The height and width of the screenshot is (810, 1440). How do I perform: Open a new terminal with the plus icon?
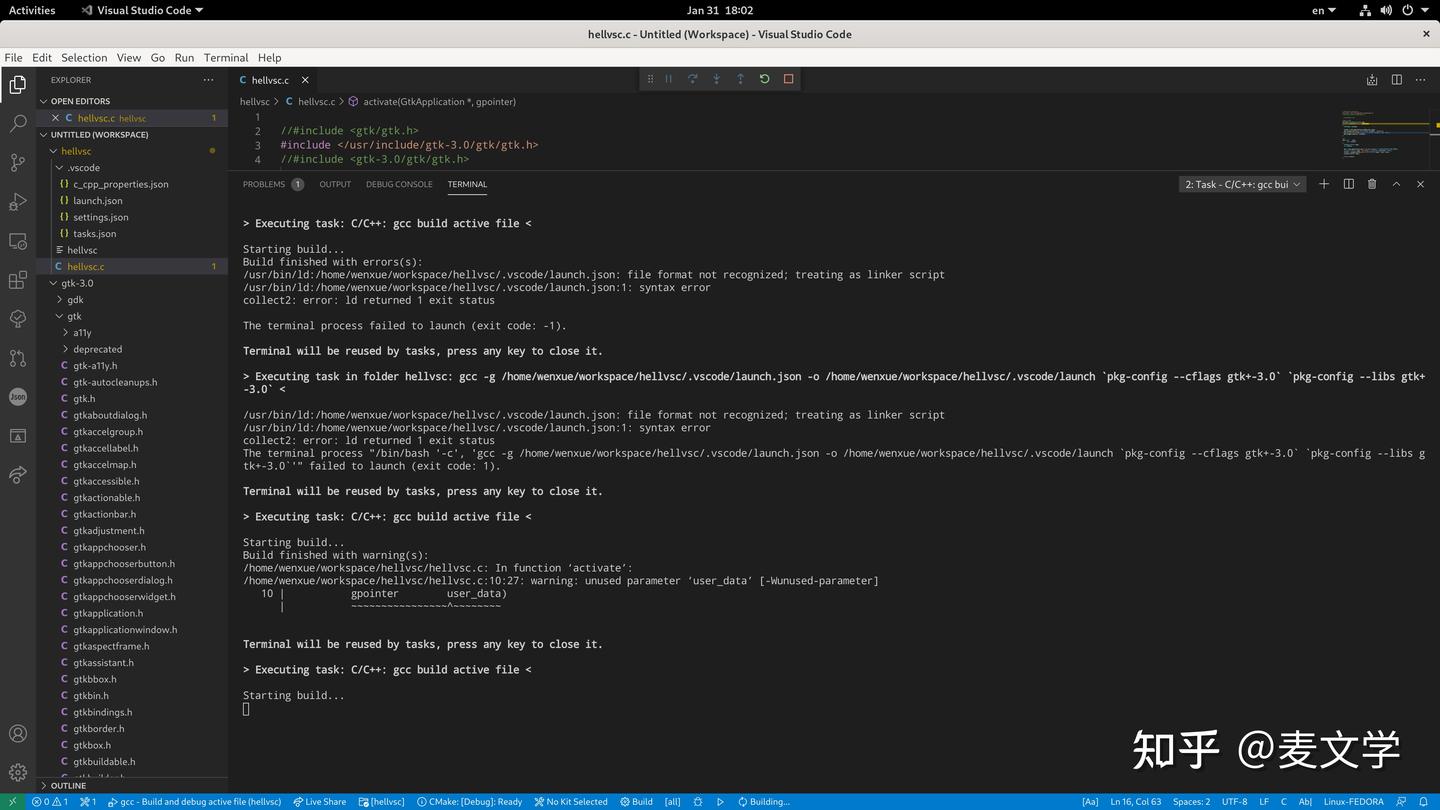click(x=1323, y=184)
